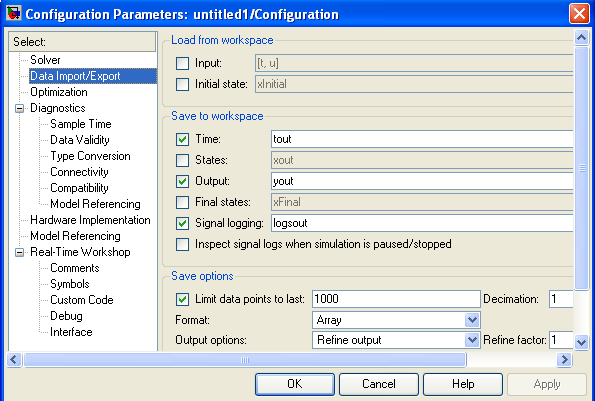This screenshot has height=401, width=595.
Task: Select Solver in the tree
Action: coord(45,60)
